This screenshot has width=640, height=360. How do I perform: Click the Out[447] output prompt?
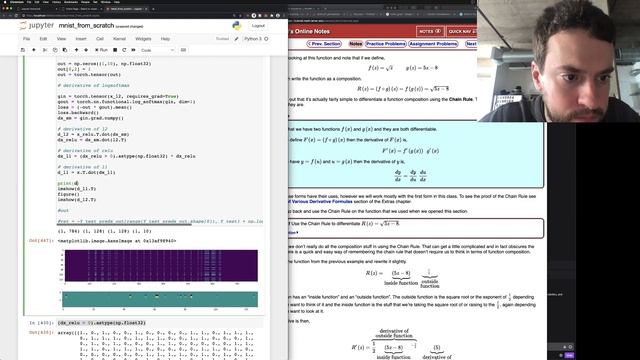(41, 241)
